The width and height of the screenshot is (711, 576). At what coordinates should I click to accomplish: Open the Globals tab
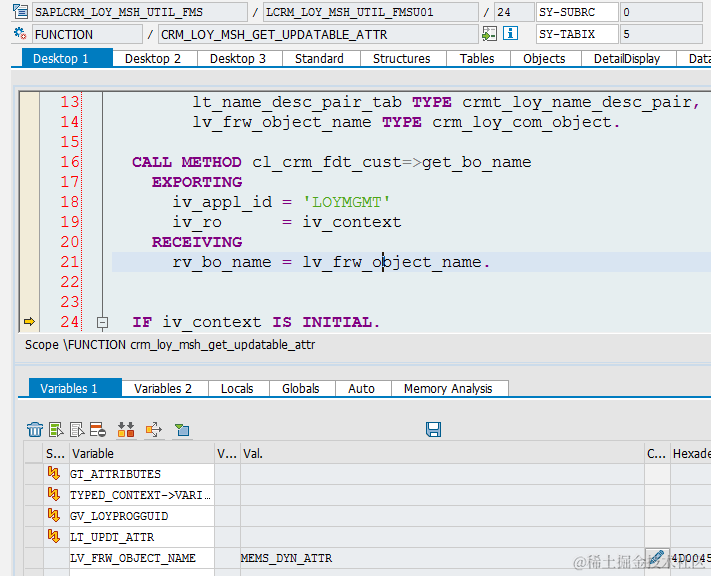click(x=302, y=388)
